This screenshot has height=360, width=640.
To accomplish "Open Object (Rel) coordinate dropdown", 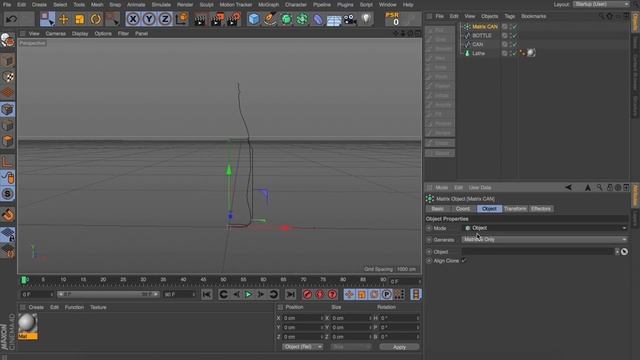I will (x=302, y=347).
